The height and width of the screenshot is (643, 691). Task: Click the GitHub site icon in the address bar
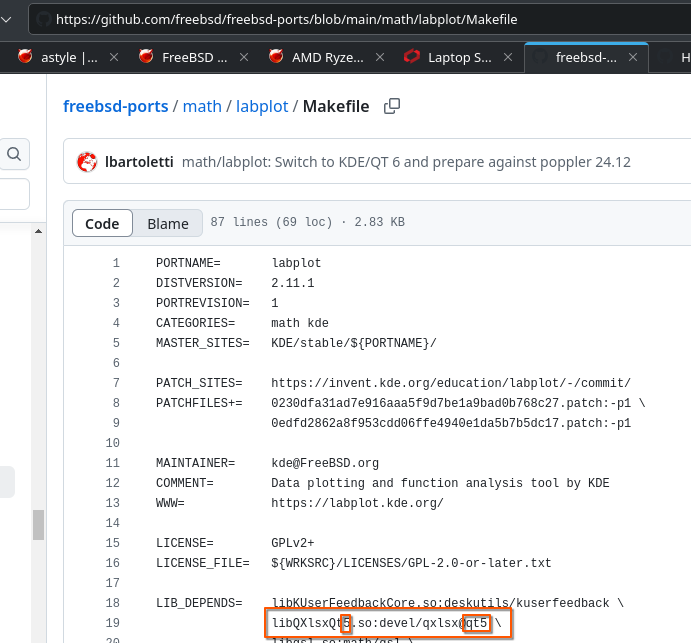pos(43,19)
